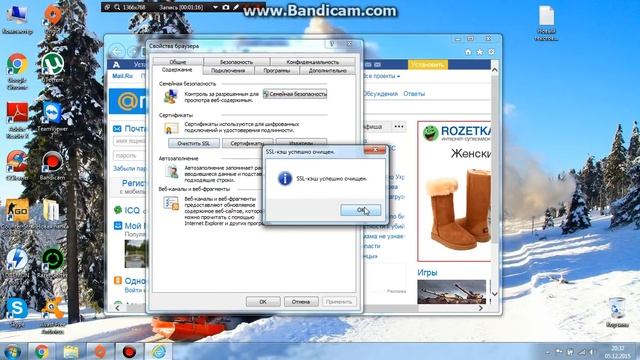
Task: Click the Издатели button
Action: click(301, 142)
